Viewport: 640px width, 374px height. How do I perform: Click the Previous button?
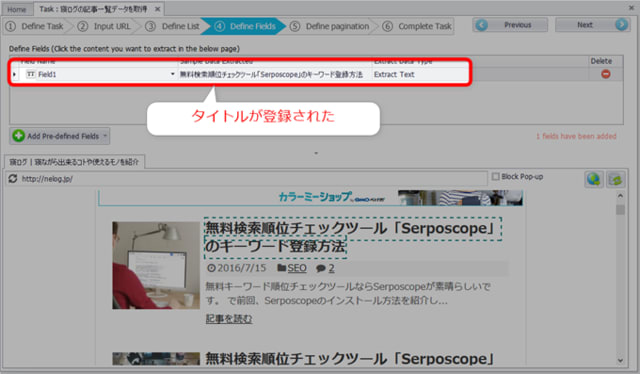point(510,25)
